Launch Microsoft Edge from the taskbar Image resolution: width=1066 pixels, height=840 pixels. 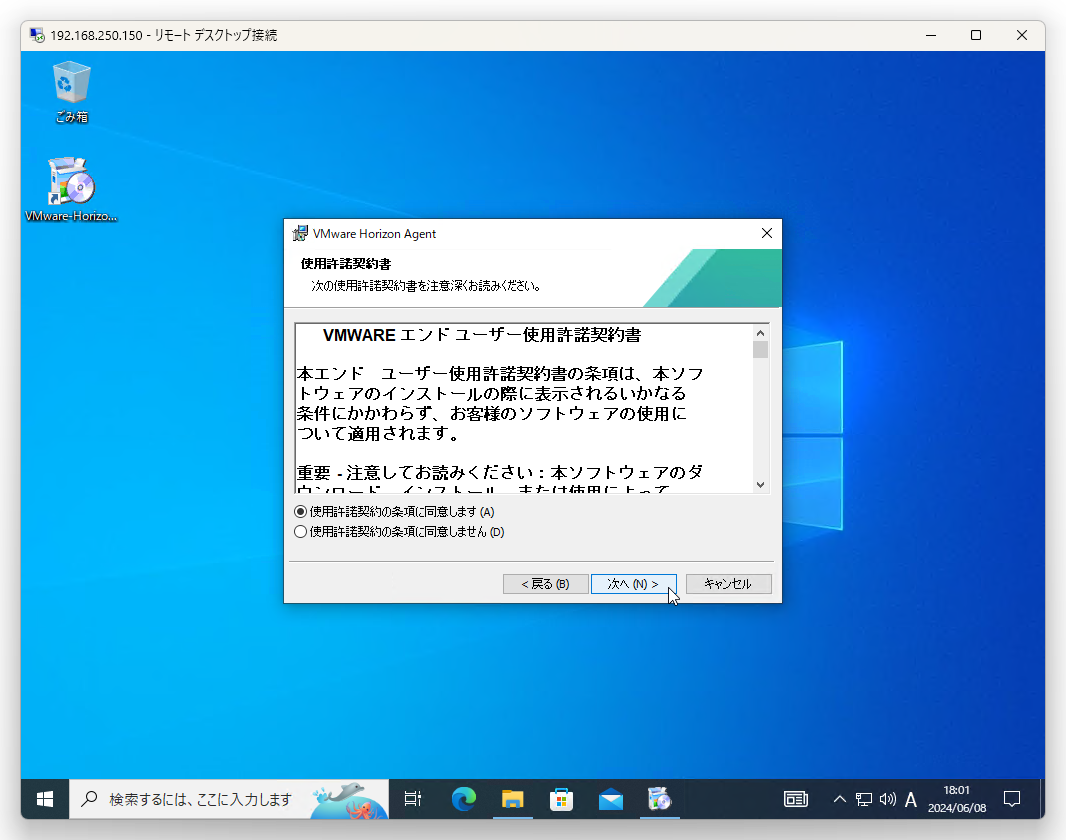464,799
